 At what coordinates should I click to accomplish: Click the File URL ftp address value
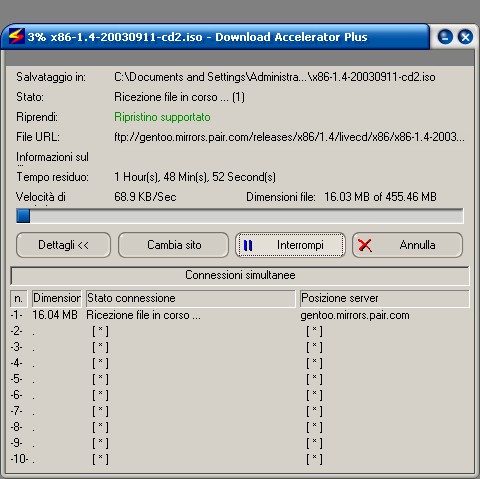pos(289,137)
